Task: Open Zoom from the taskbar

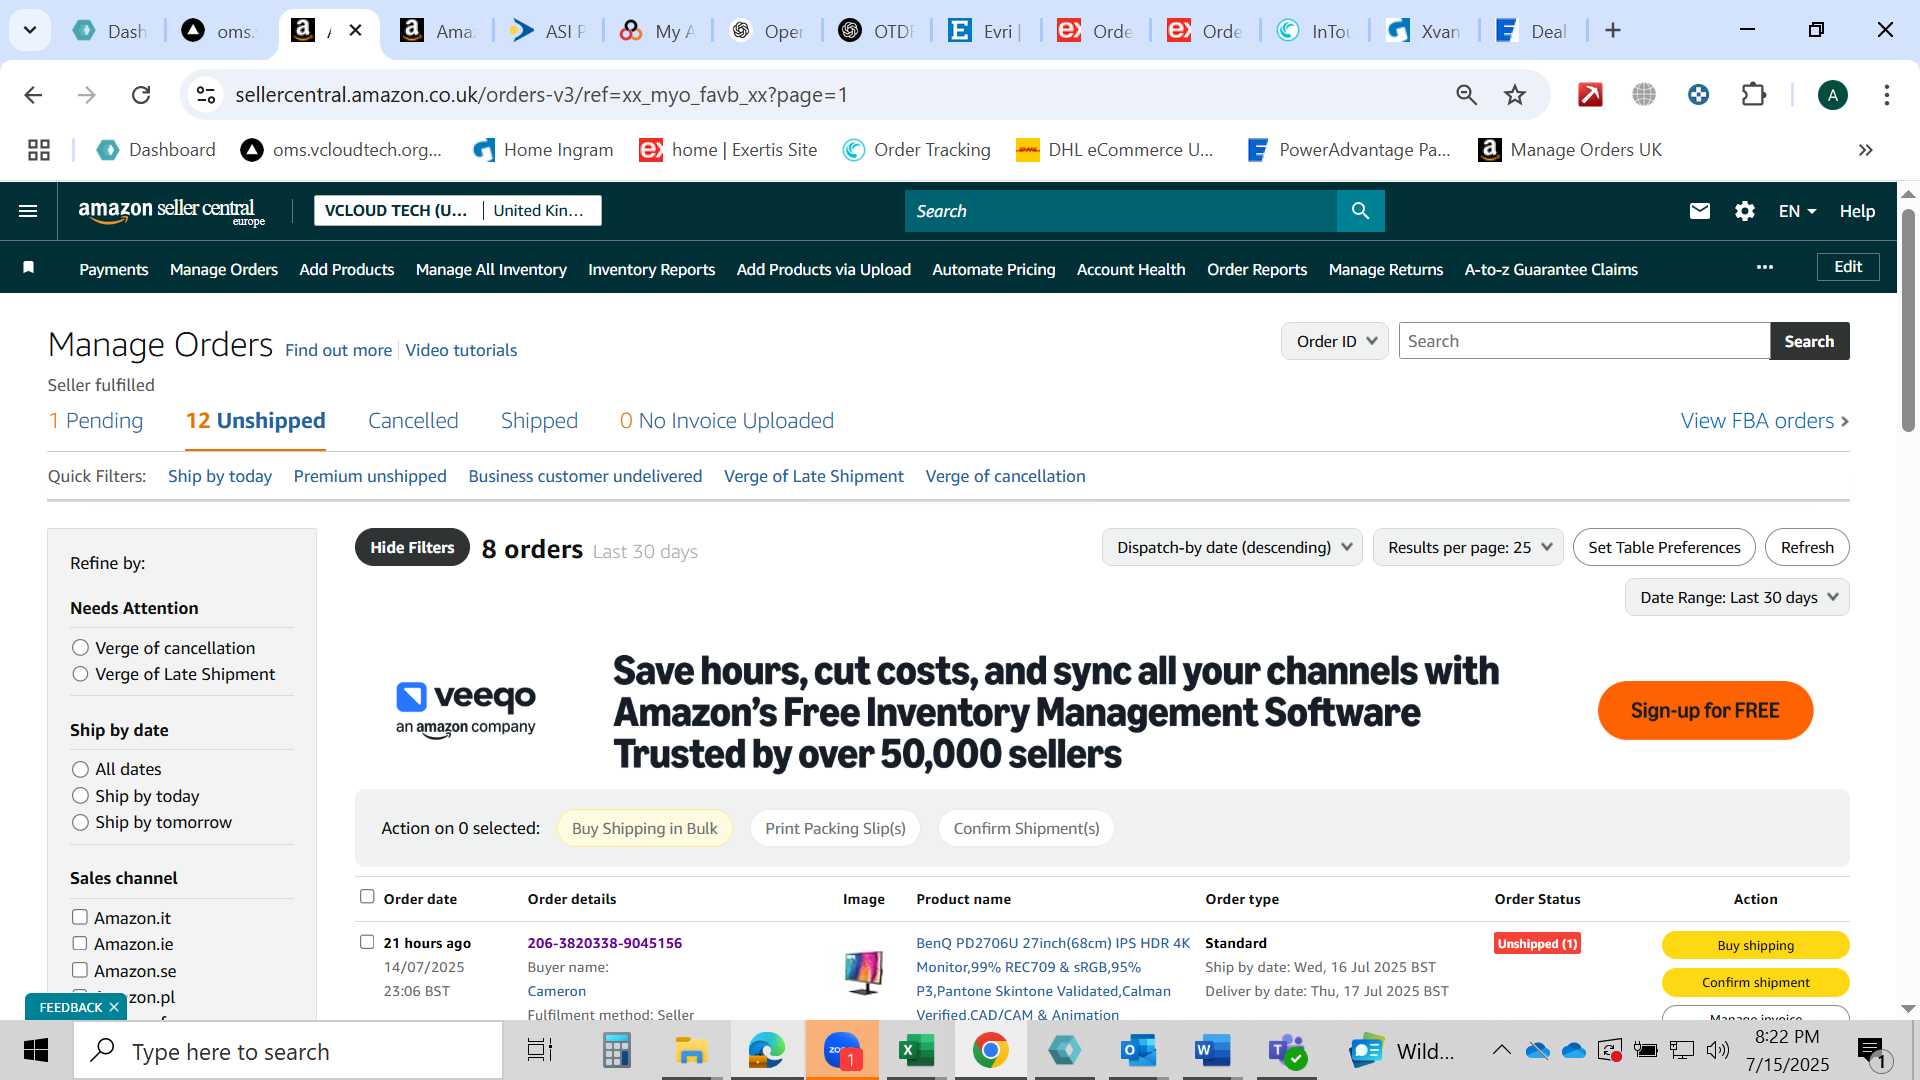Action: pos(842,1051)
